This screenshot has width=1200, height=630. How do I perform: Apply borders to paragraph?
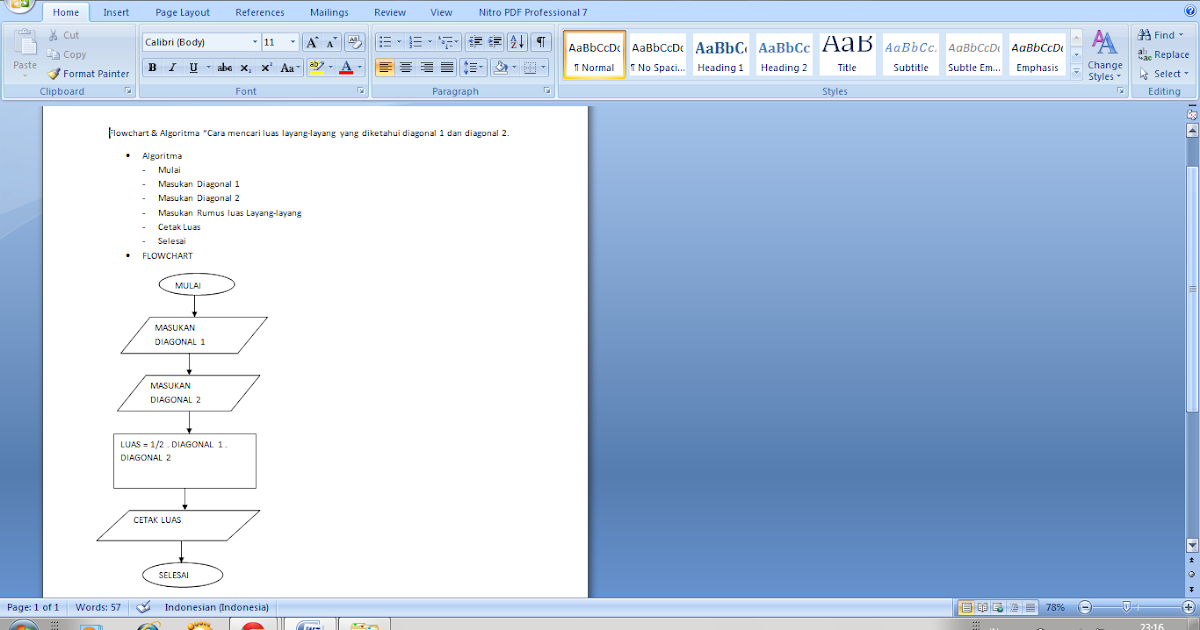[530, 68]
